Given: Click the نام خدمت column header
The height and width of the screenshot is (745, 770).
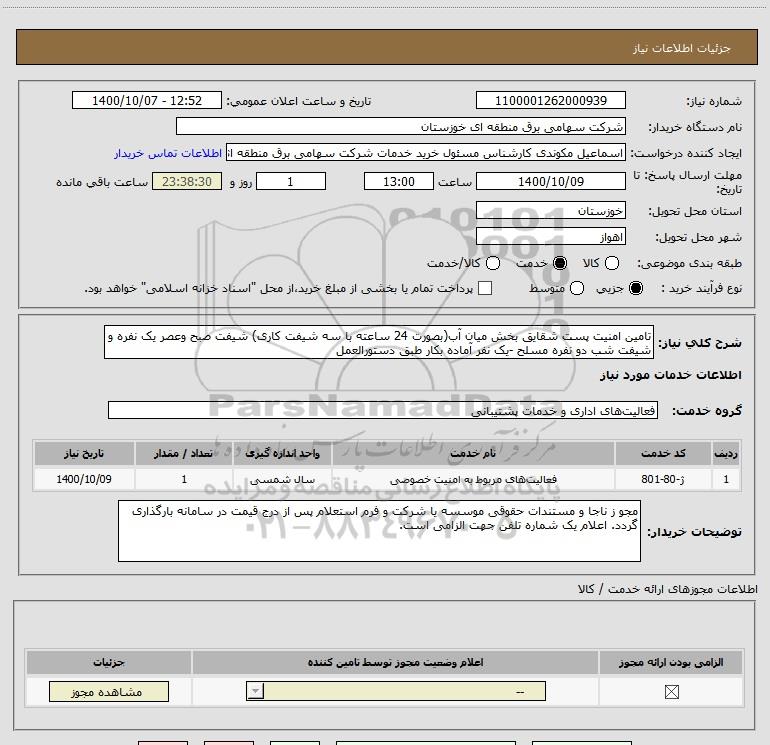Looking at the screenshot, I should coord(473,453).
